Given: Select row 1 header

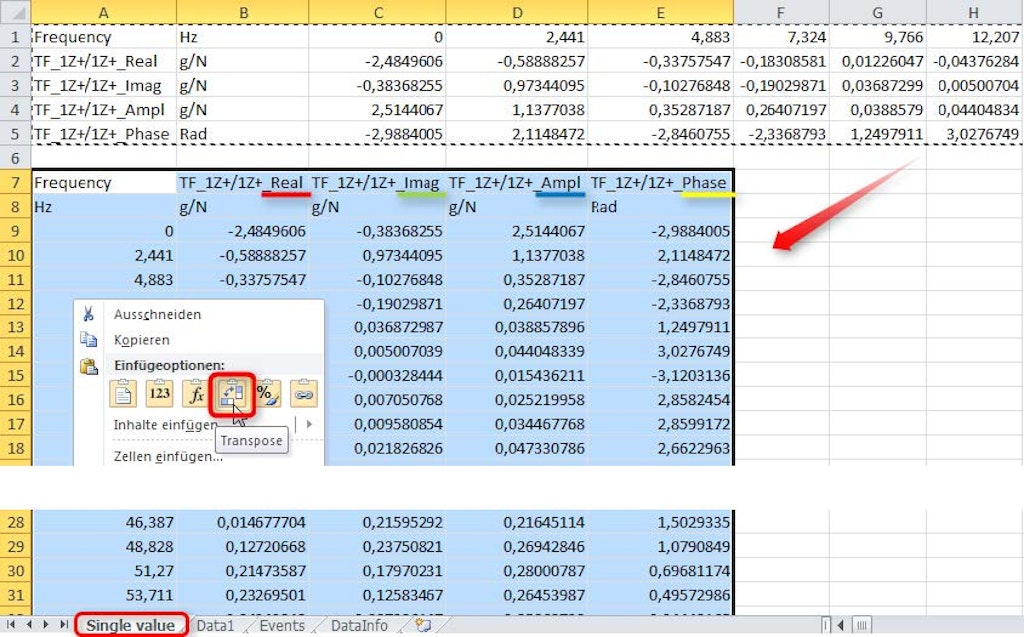Looking at the screenshot, I should pyautogui.click(x=15, y=37).
